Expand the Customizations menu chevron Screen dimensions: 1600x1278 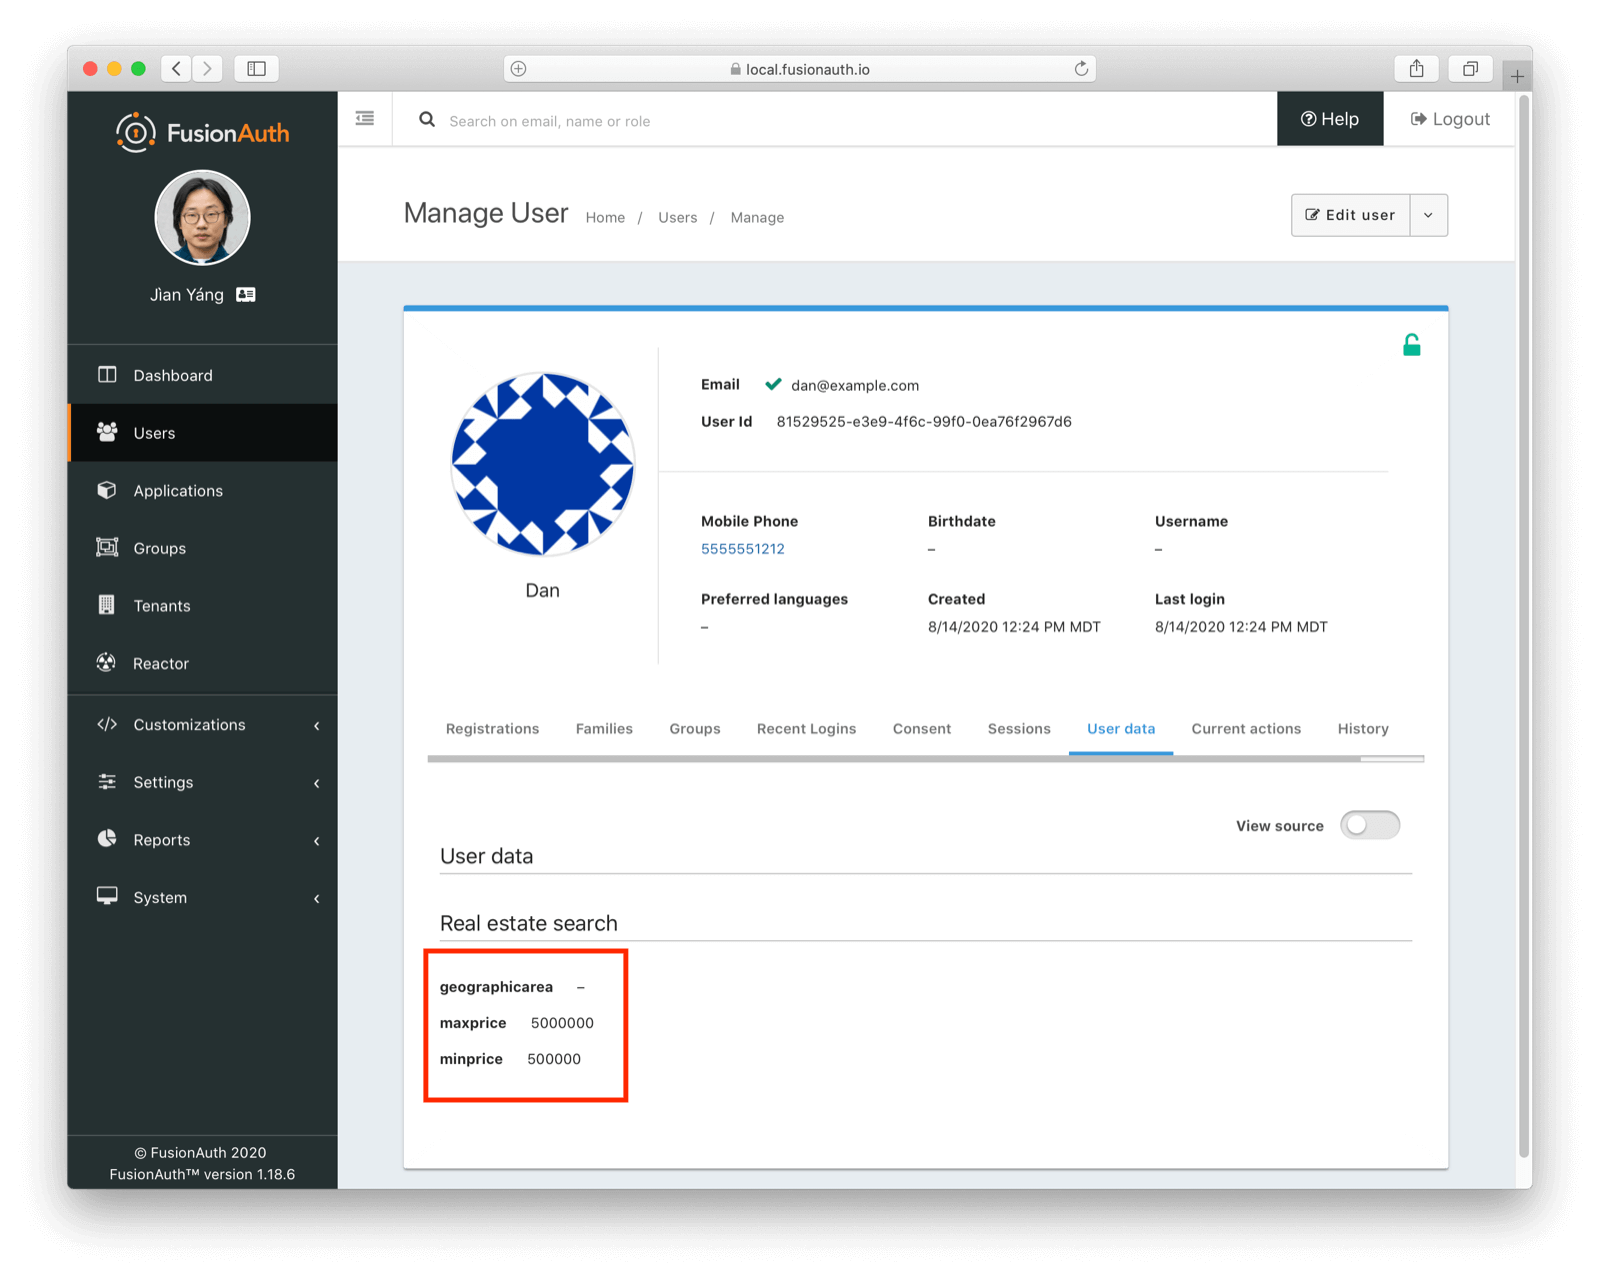317,726
